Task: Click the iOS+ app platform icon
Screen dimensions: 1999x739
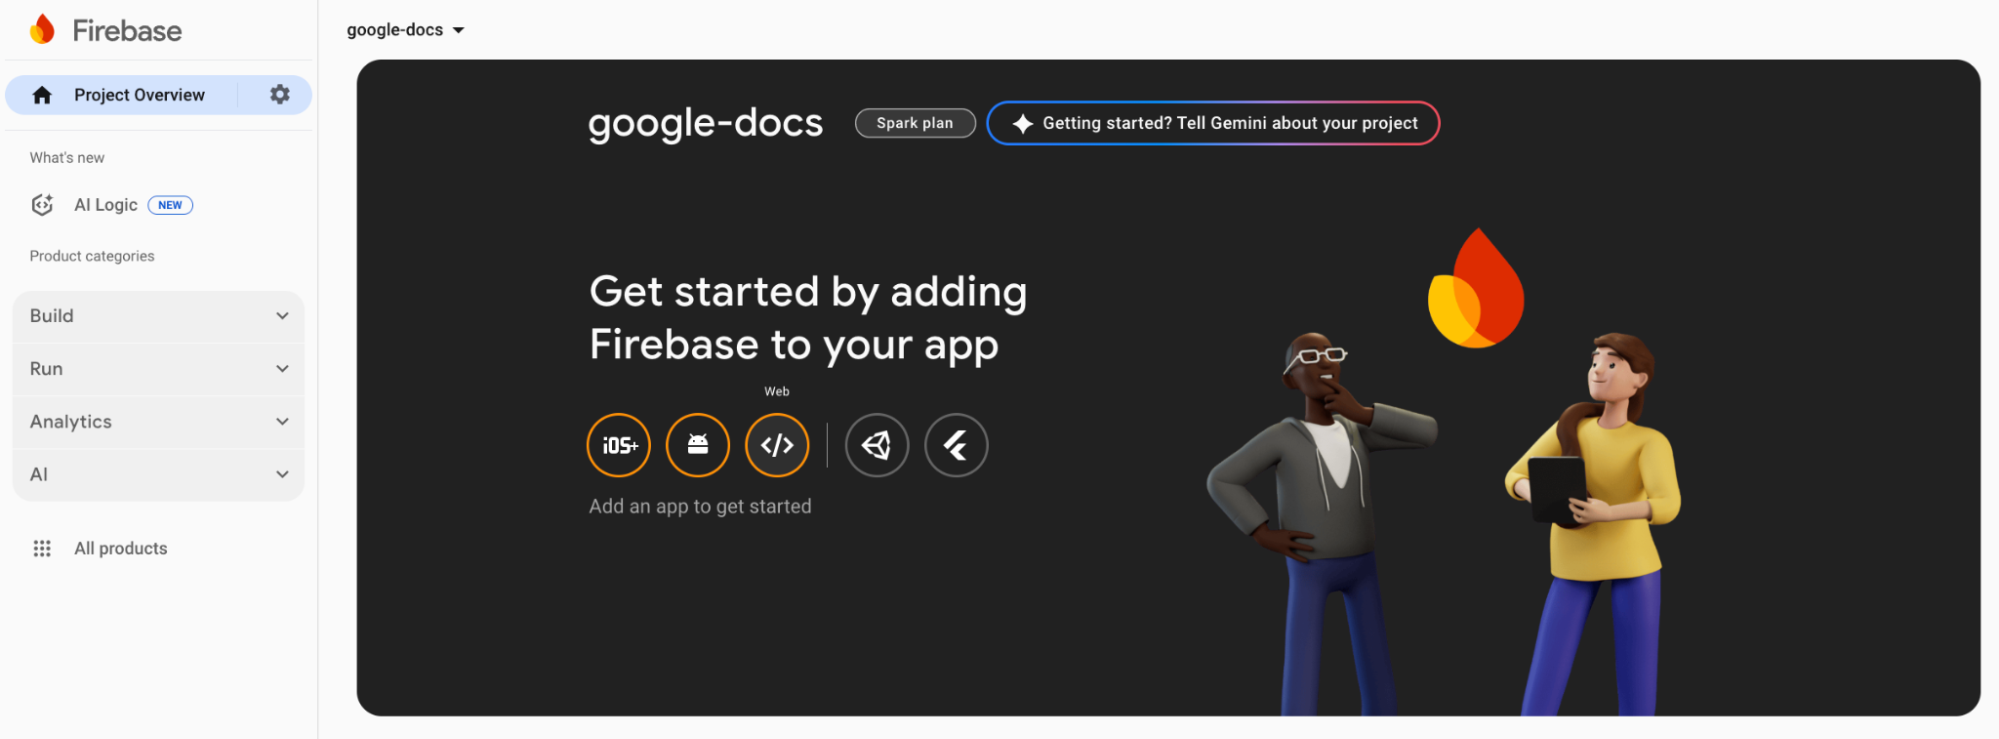Action: coord(618,445)
